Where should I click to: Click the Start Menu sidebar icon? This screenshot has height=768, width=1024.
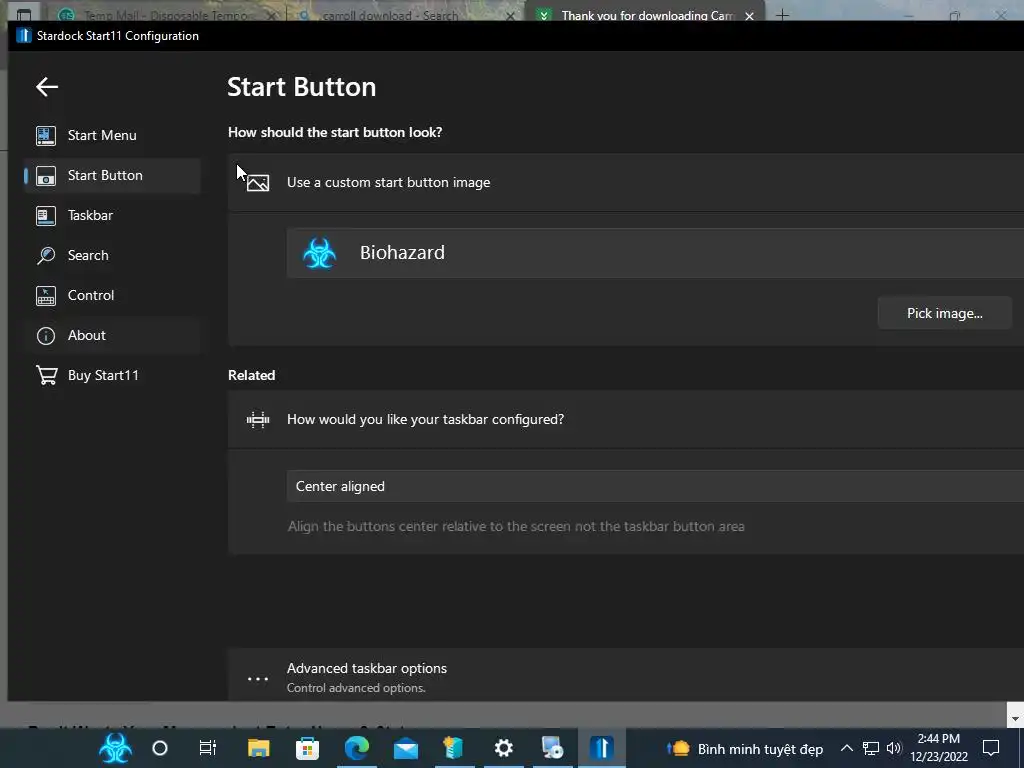(46, 135)
